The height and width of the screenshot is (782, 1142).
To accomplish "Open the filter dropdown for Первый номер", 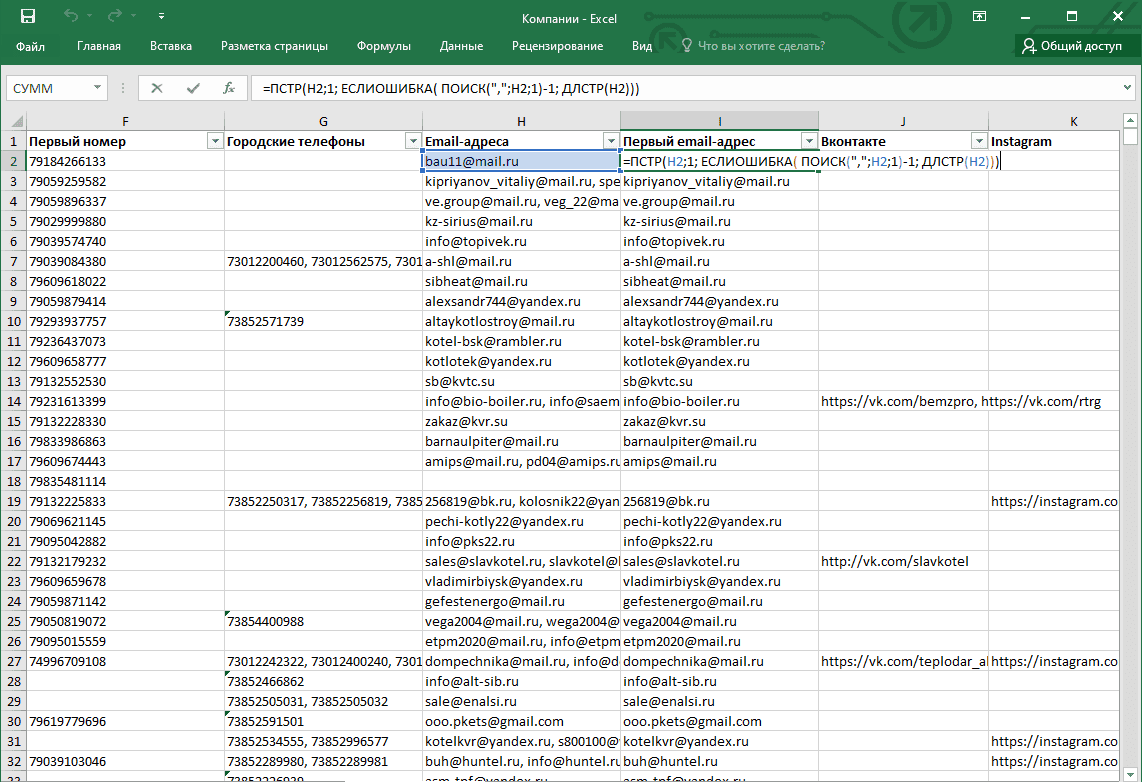I will [x=215, y=141].
